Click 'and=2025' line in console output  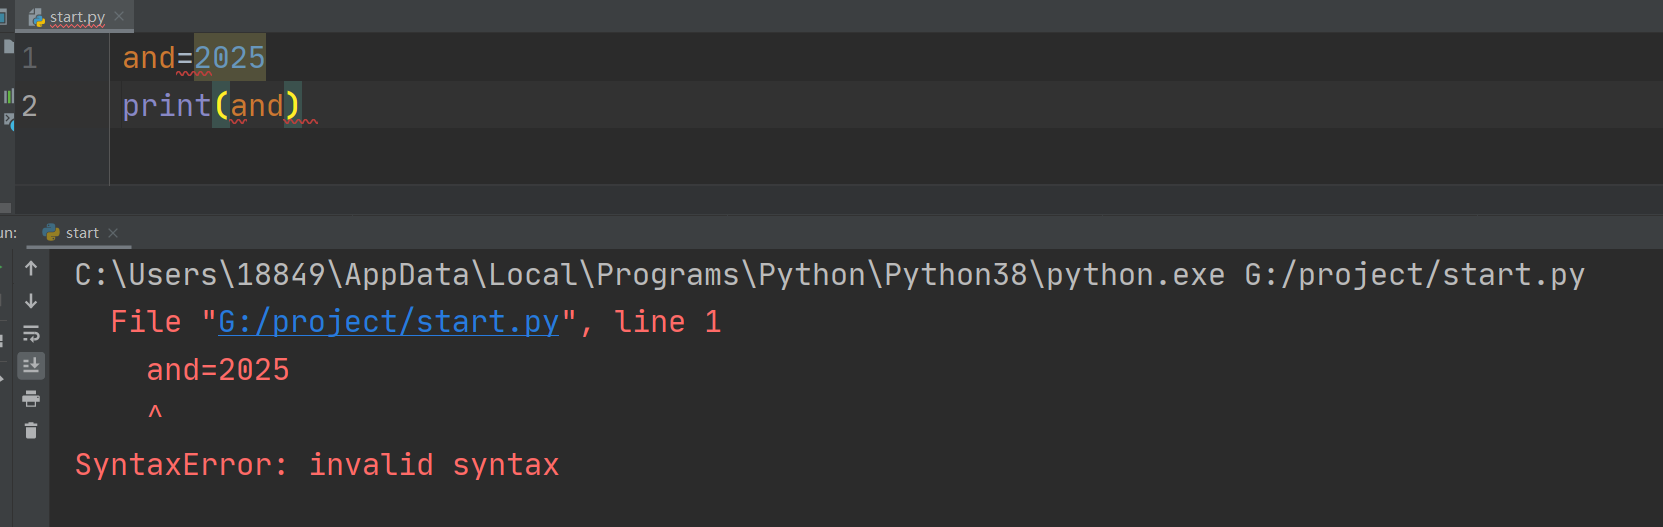click(x=218, y=370)
